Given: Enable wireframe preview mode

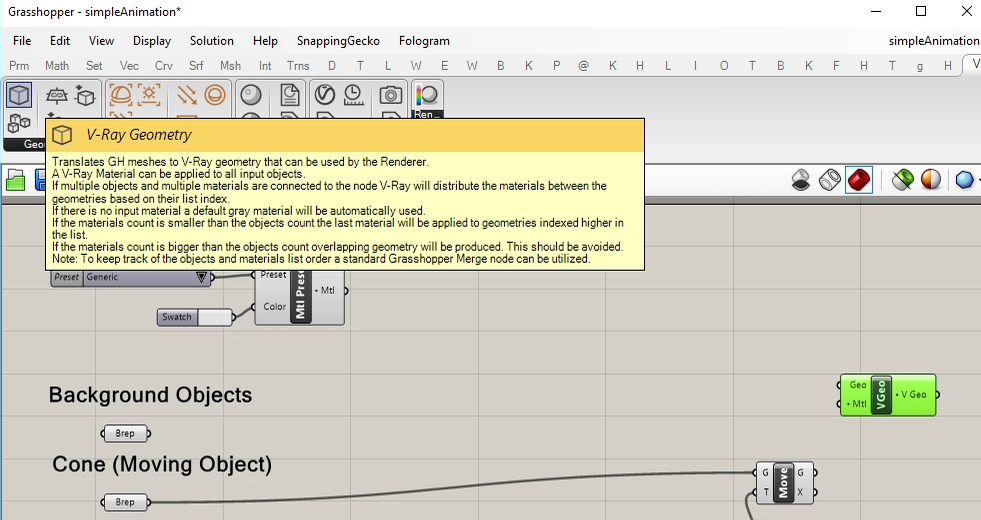Looking at the screenshot, I should click(x=830, y=180).
